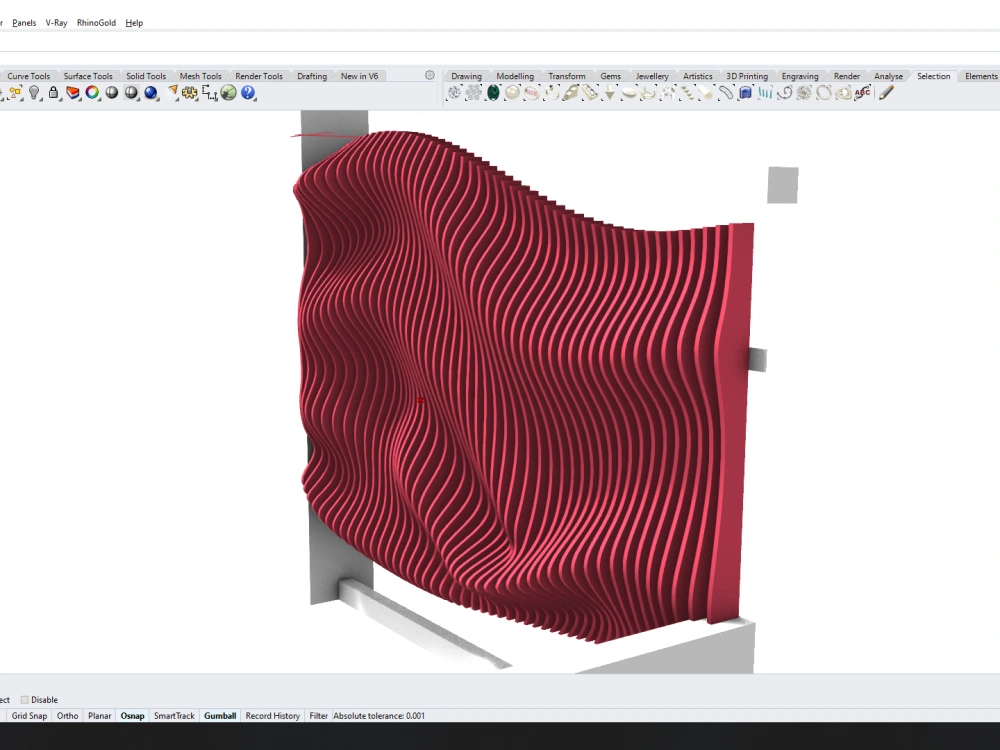Click the light bulb layer visibility icon
The image size is (1000, 750).
click(x=34, y=92)
